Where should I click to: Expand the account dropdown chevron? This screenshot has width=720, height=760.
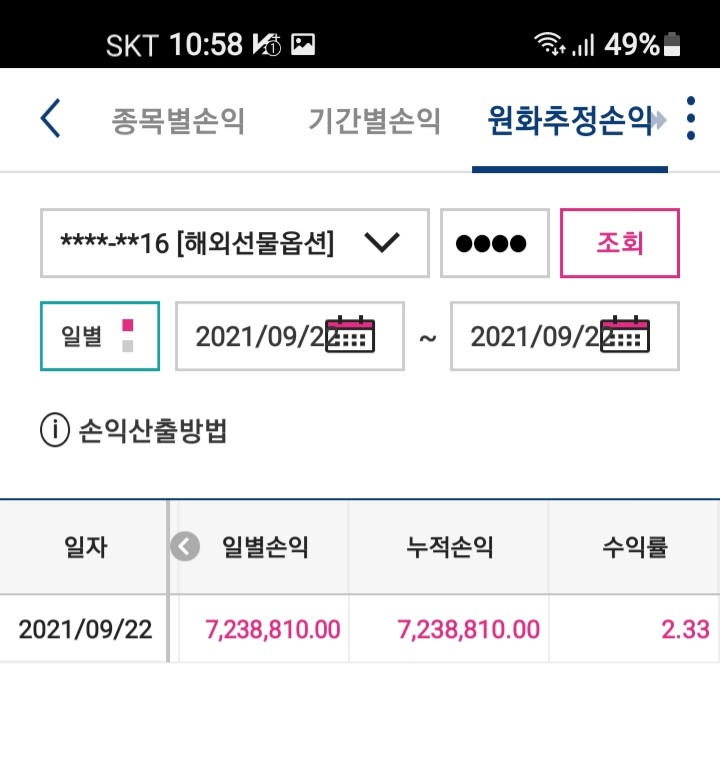coord(382,242)
